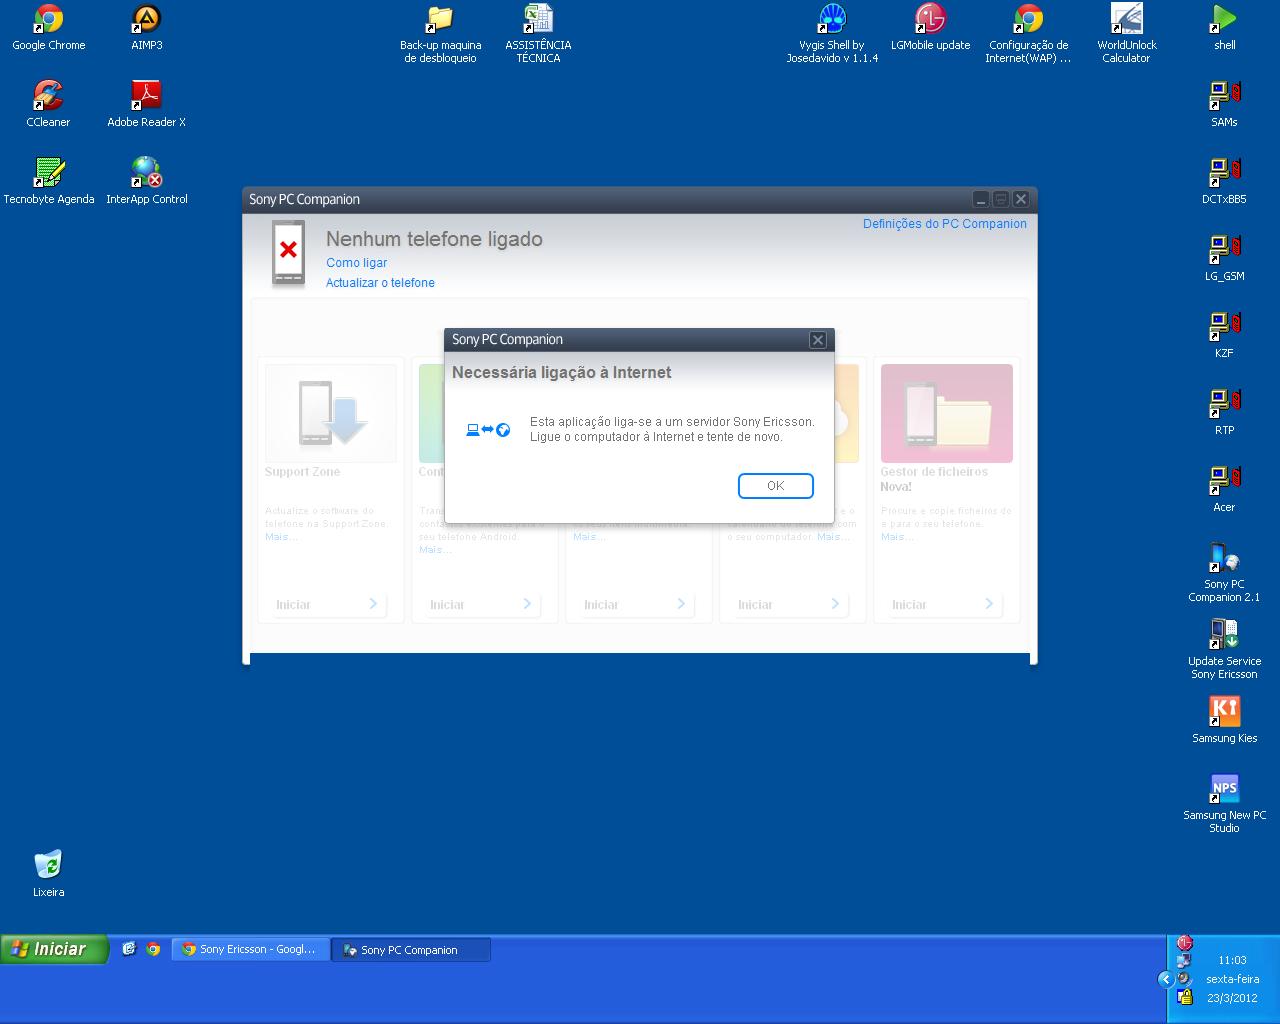Click the no-phone-connected icon with red X
The width and height of the screenshot is (1280, 1024).
(x=289, y=253)
